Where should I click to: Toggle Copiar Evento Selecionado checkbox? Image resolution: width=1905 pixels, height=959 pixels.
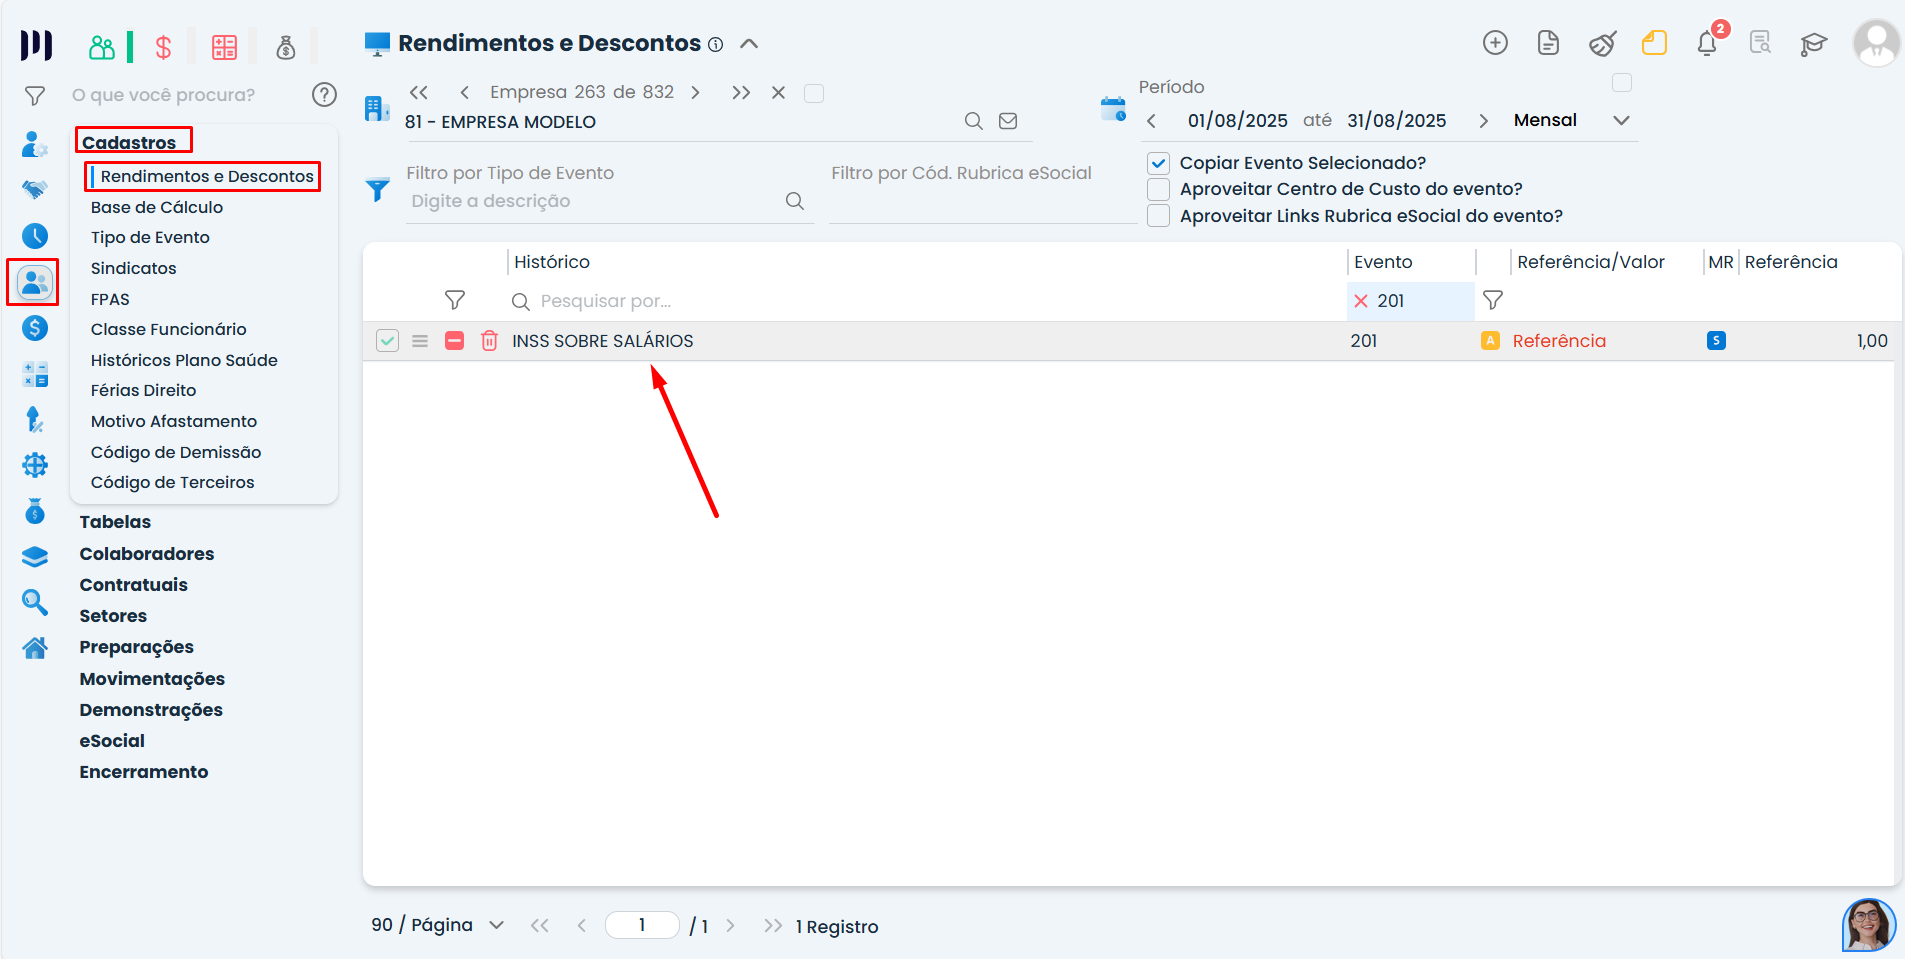coord(1158,163)
